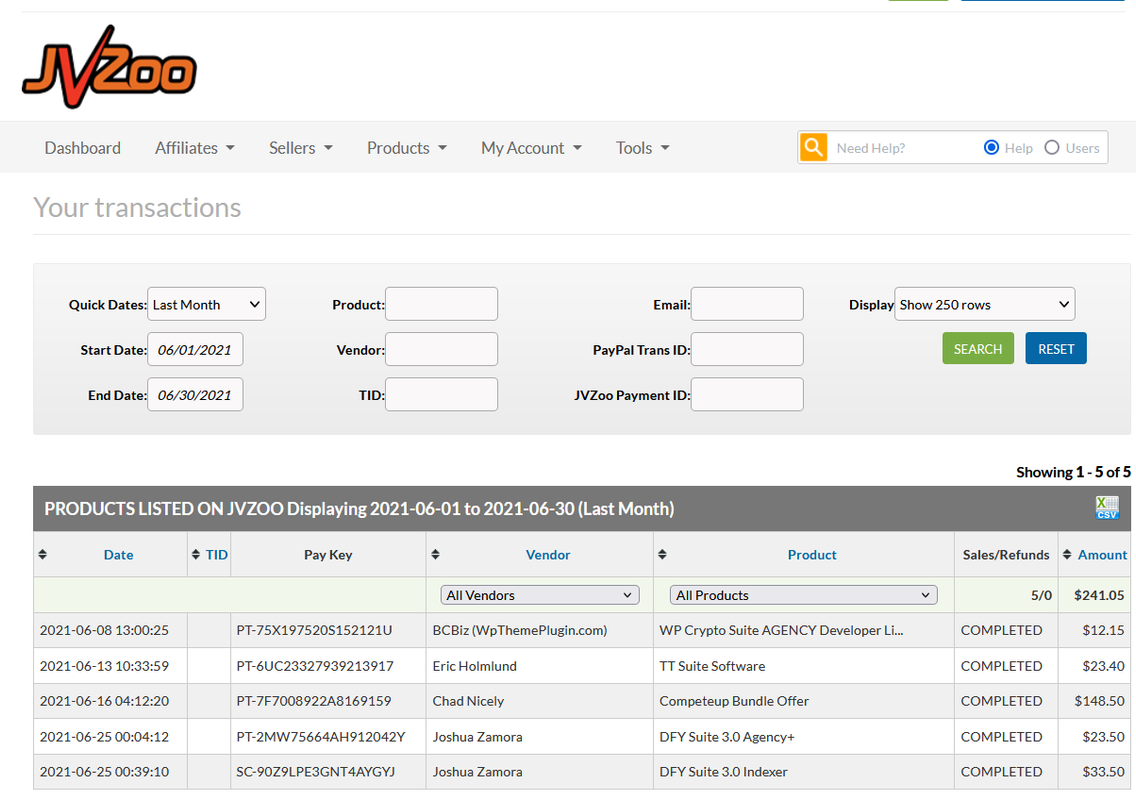
Task: Expand the My Account menu
Action: [x=531, y=148]
